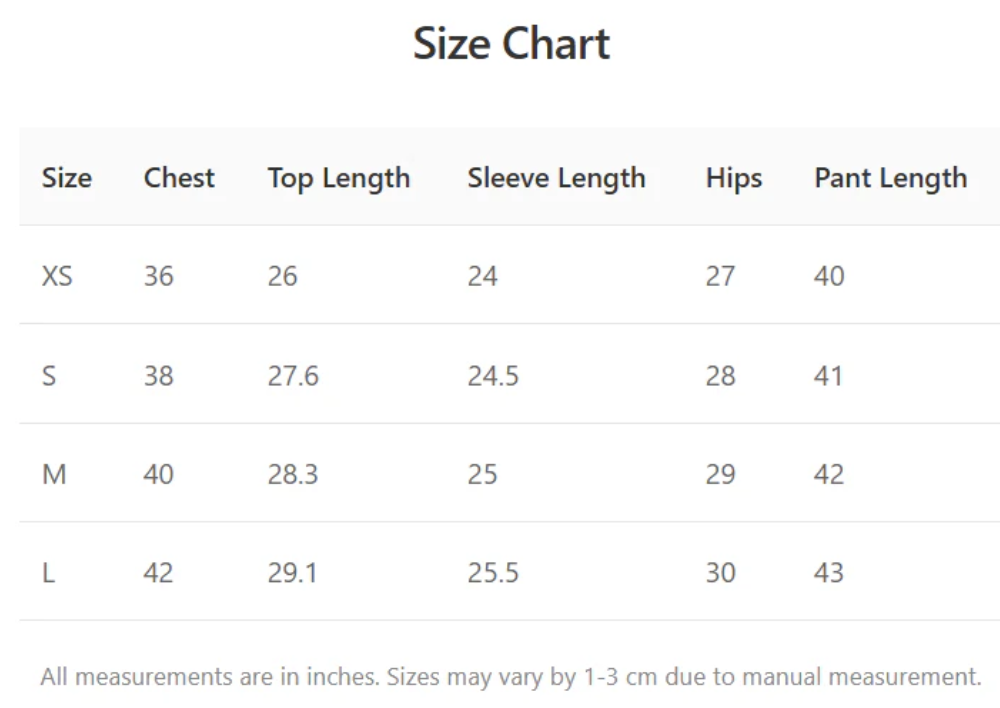
Task: Click the Top Length column header
Action: pyautogui.click(x=338, y=178)
